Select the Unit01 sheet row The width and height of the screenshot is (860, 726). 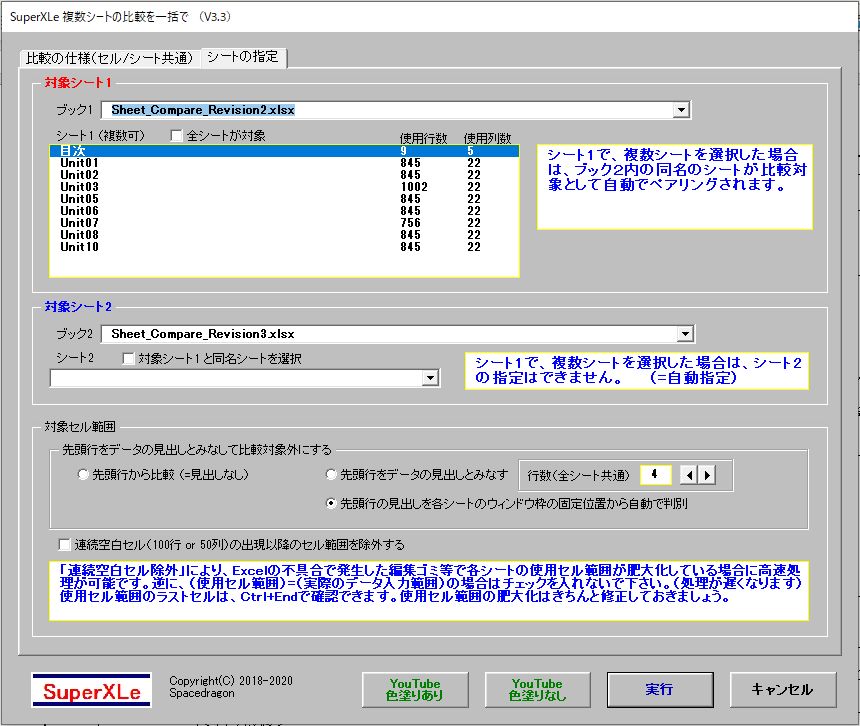[x=284, y=163]
